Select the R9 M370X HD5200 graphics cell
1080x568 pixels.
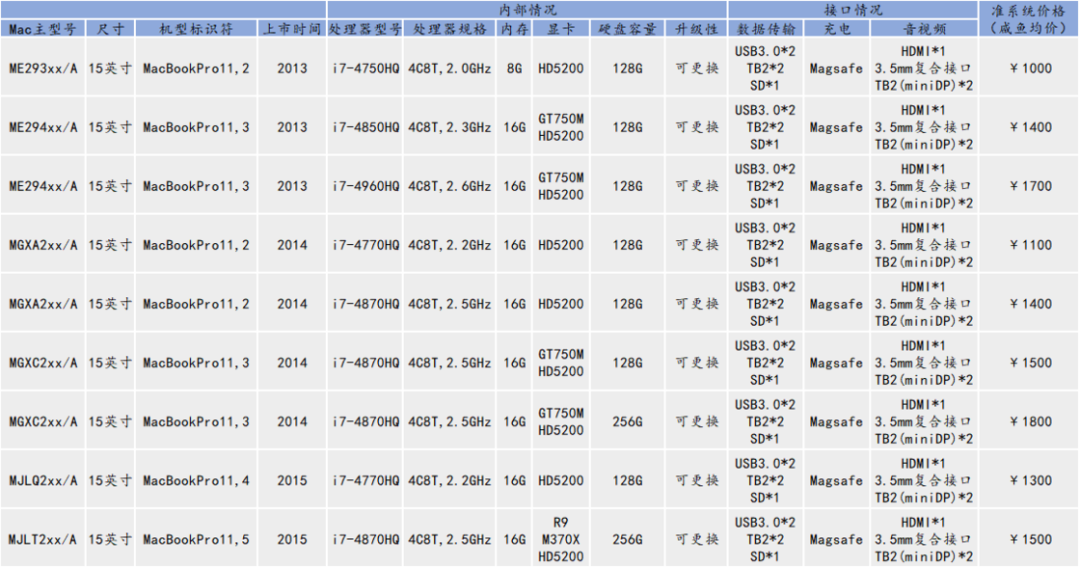point(561,539)
